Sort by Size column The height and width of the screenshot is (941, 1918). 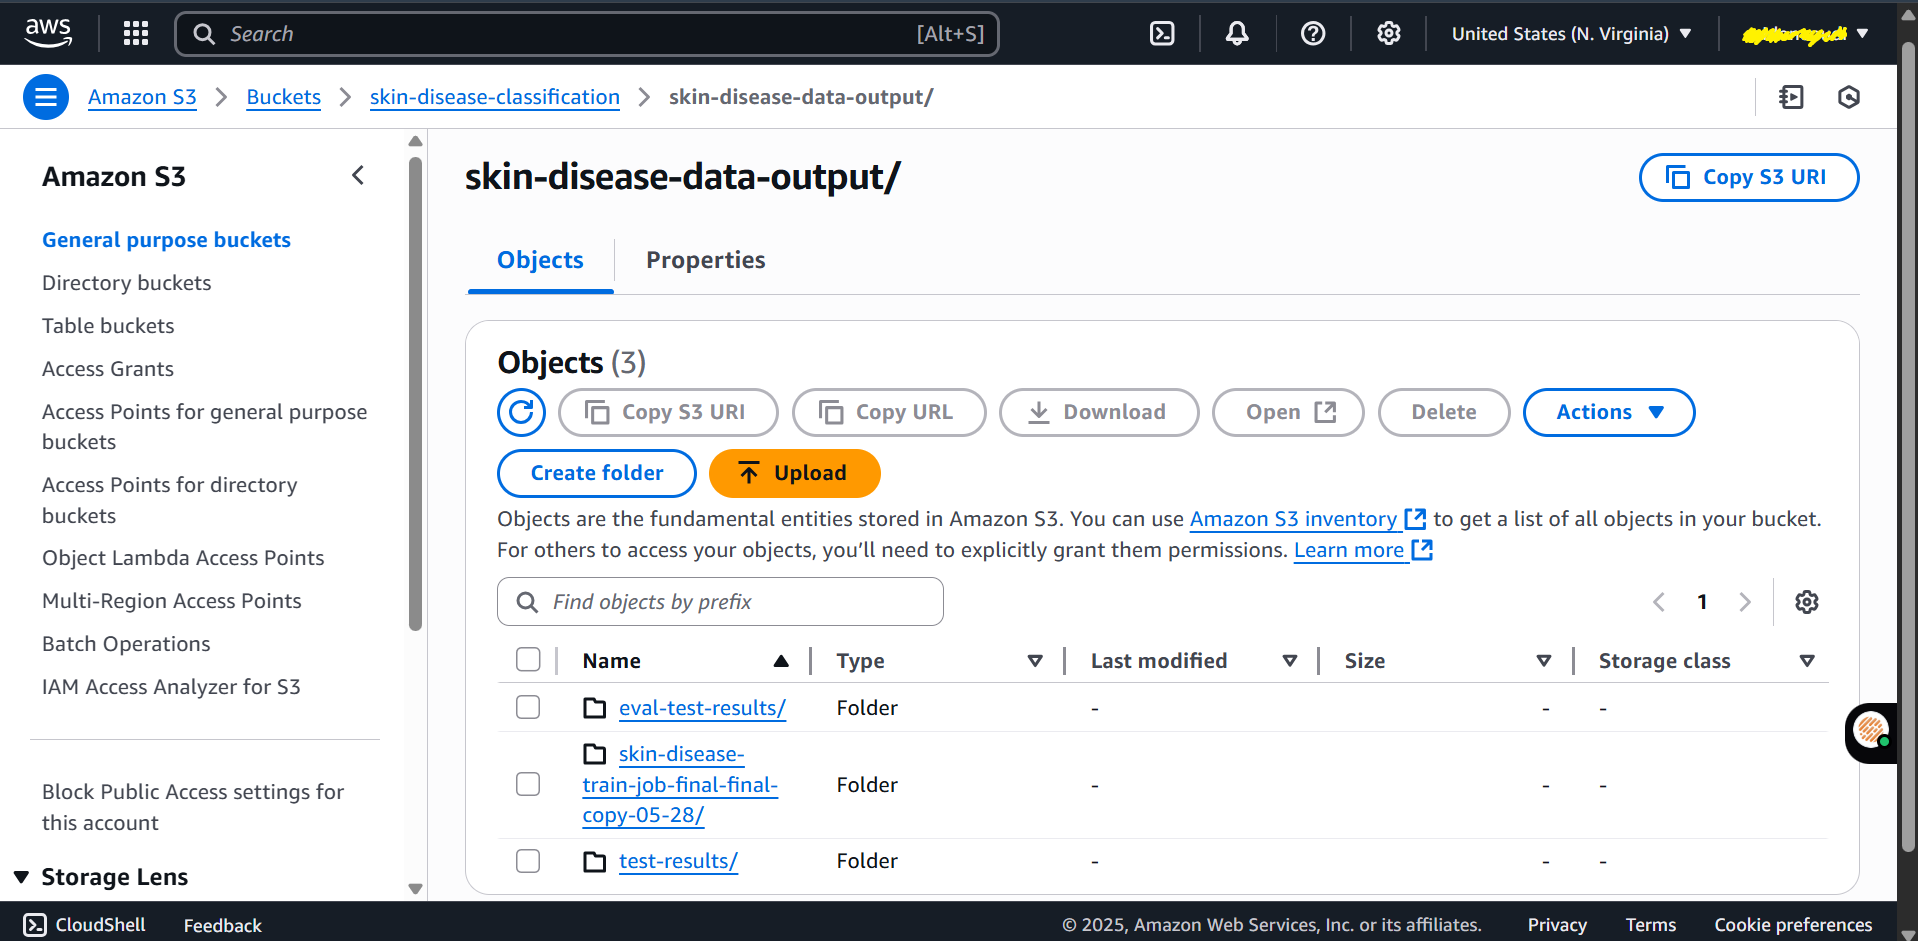[x=1544, y=661]
